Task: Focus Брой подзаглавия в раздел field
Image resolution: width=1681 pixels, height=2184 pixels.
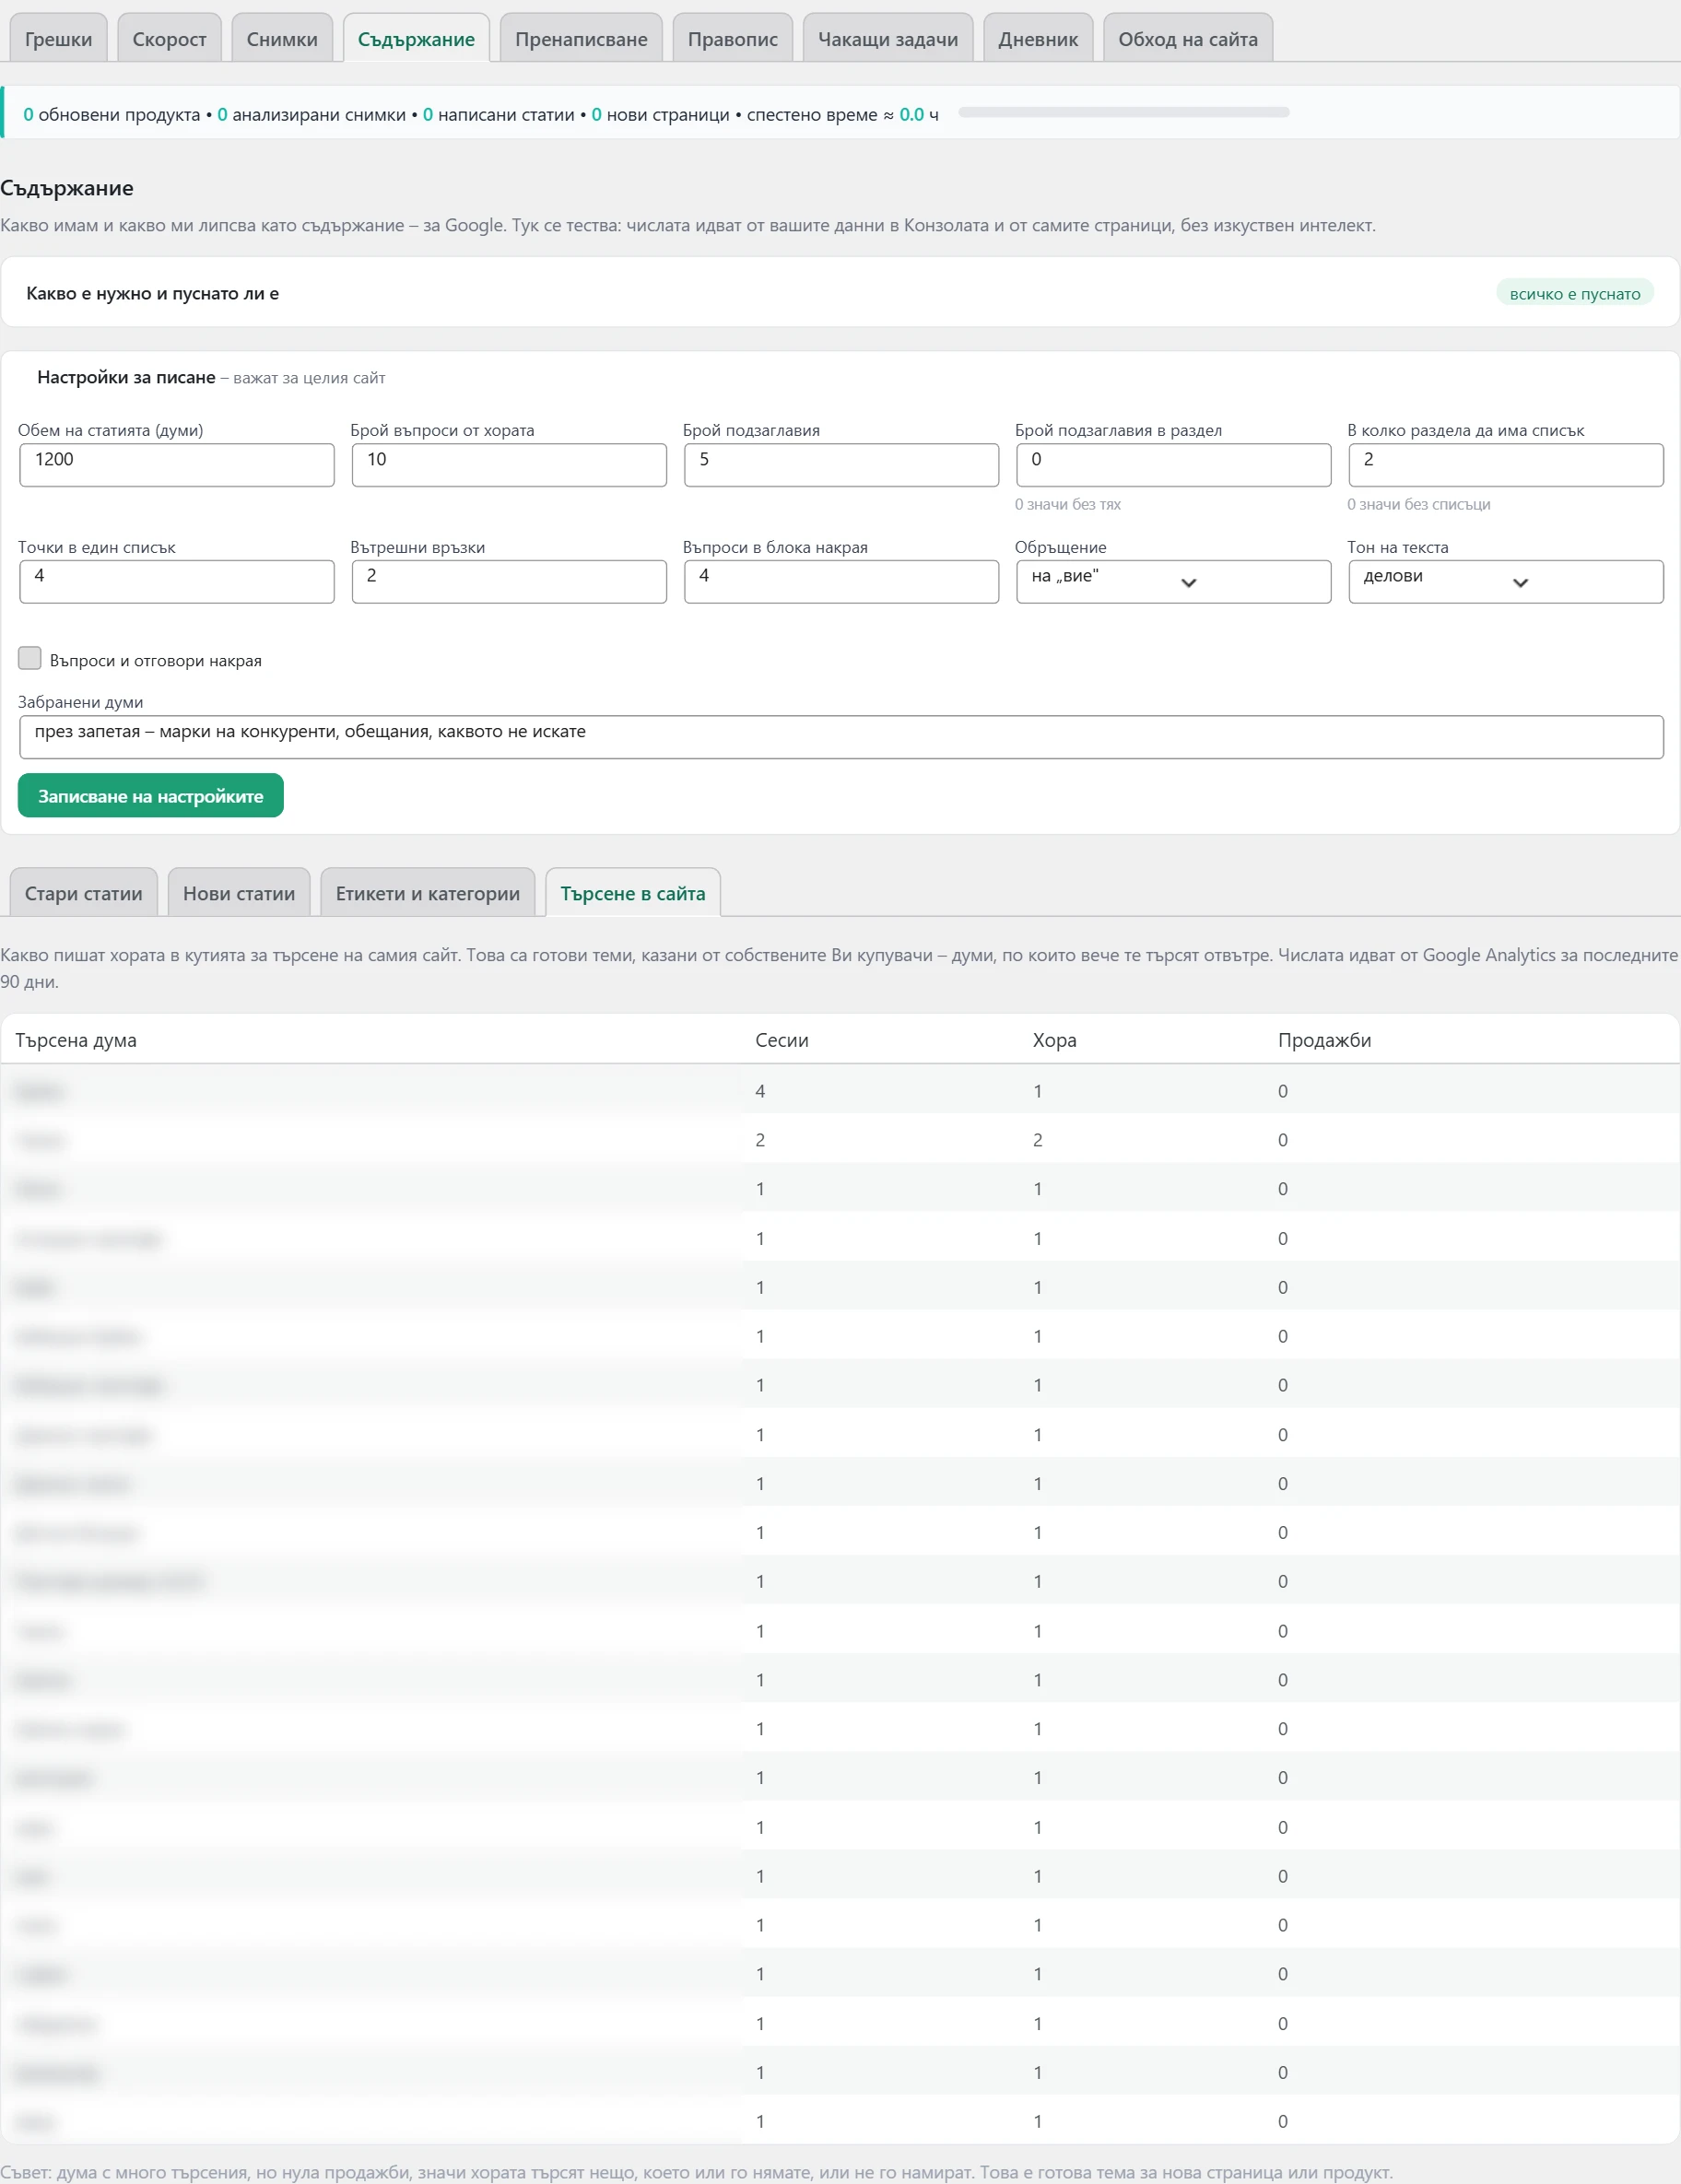Action: point(1173,465)
